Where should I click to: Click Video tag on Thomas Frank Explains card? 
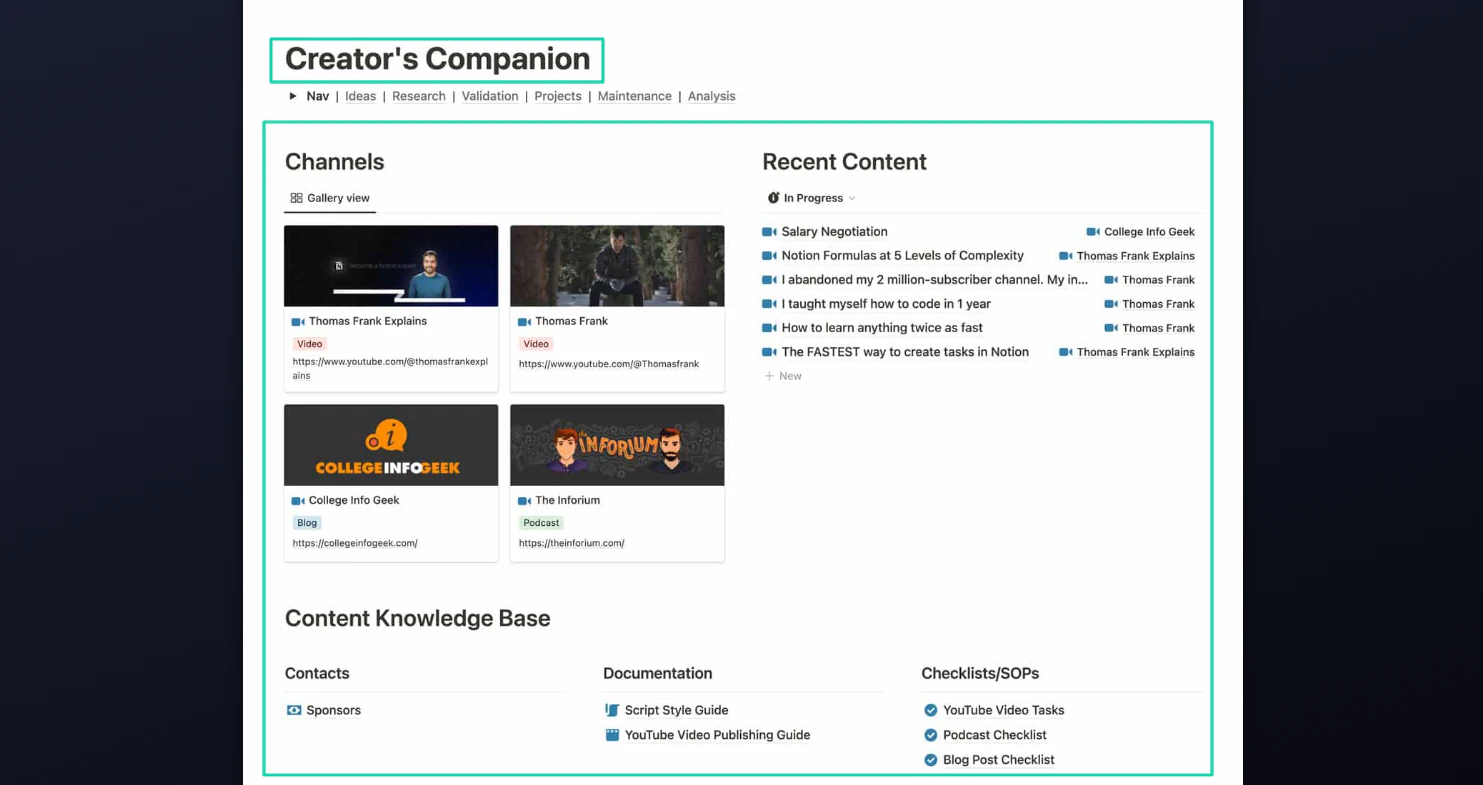(x=310, y=344)
